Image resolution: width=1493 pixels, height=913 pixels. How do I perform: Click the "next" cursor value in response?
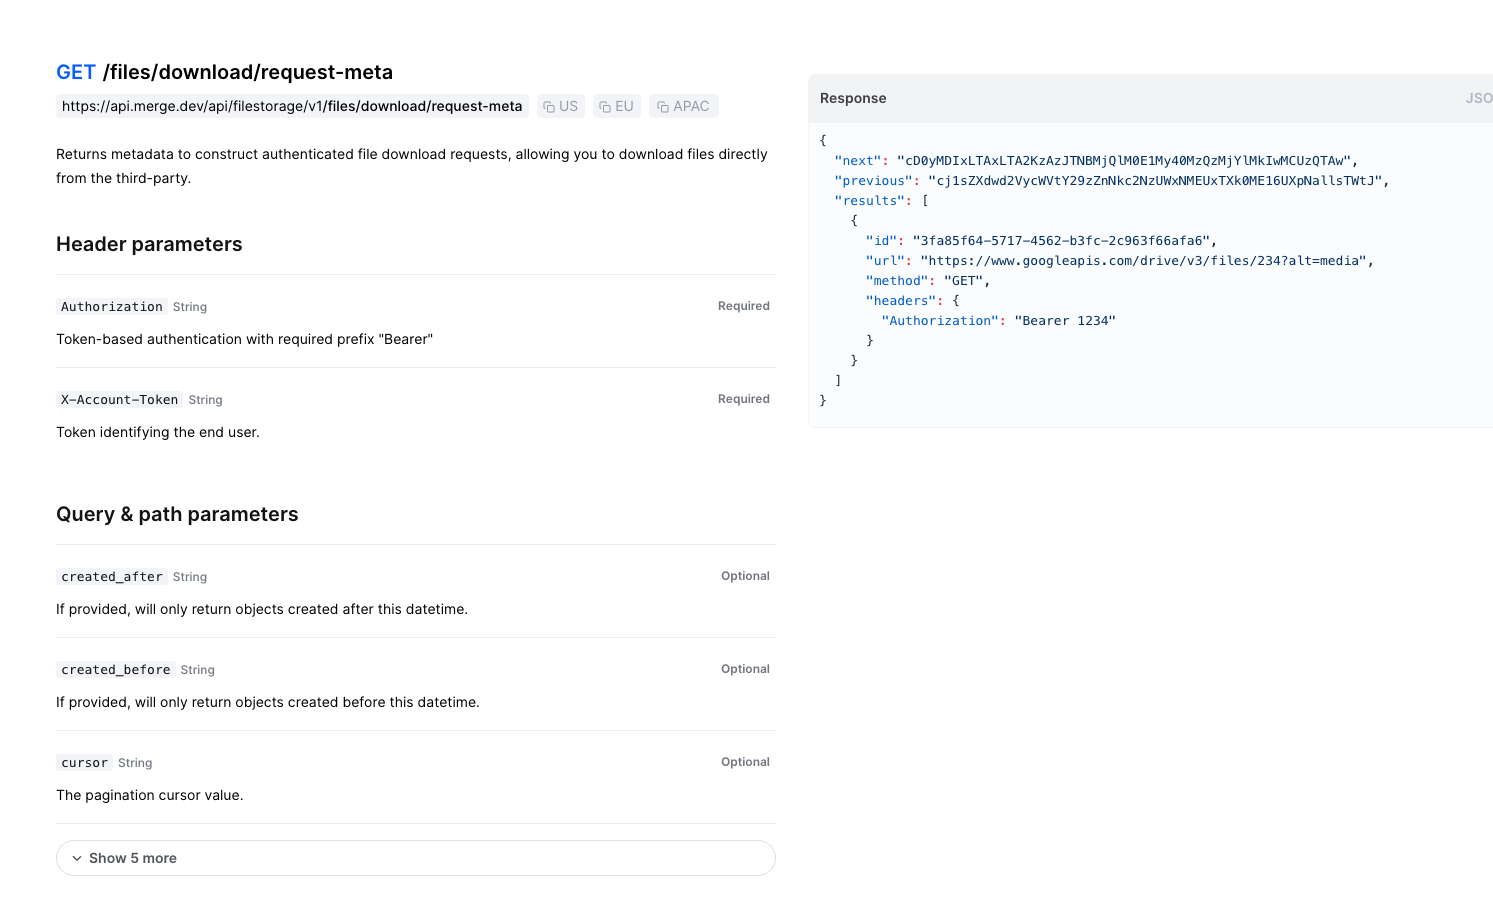(1126, 161)
